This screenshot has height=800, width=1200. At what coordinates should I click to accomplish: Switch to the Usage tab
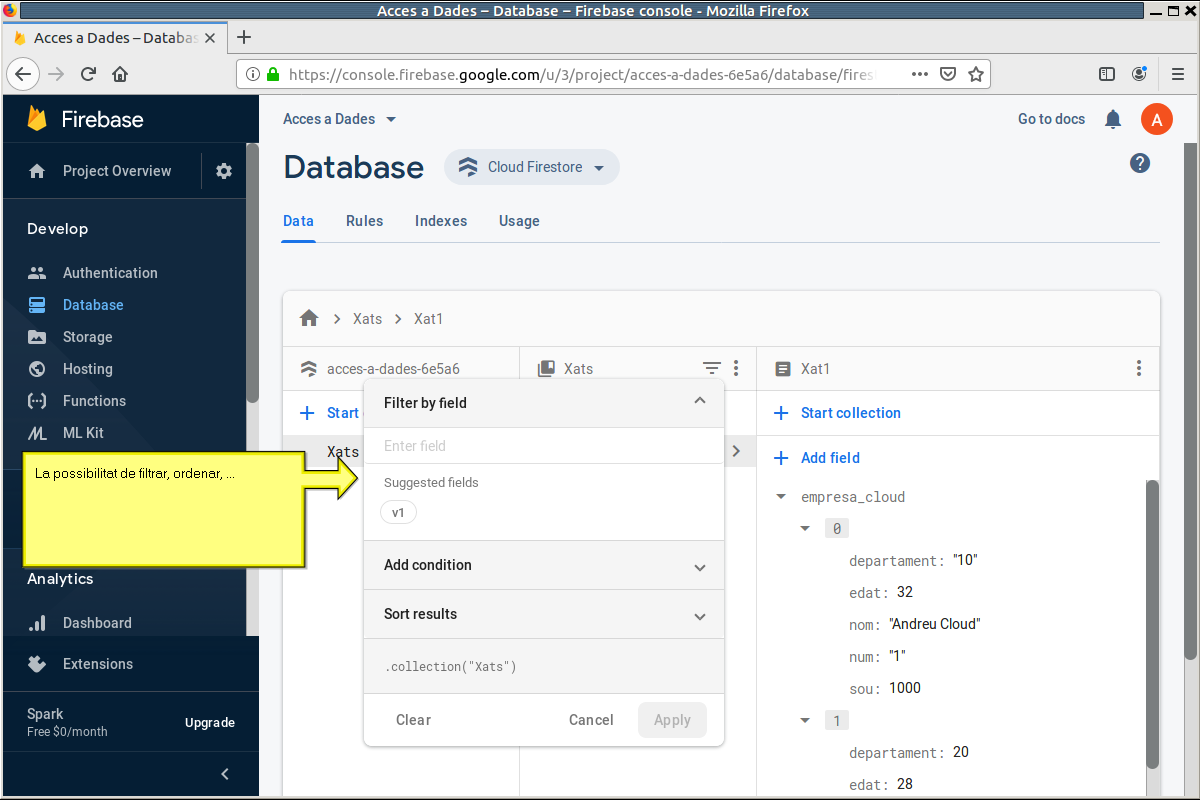tap(519, 221)
